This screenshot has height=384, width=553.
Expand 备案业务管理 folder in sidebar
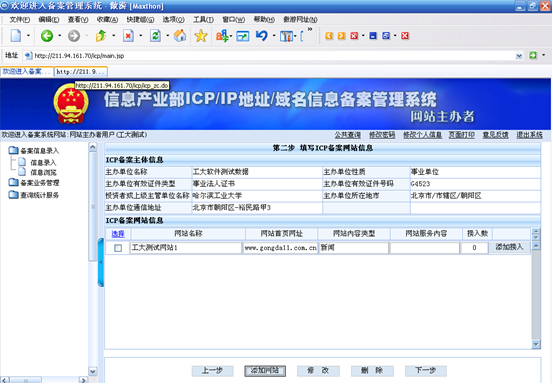pos(34,183)
